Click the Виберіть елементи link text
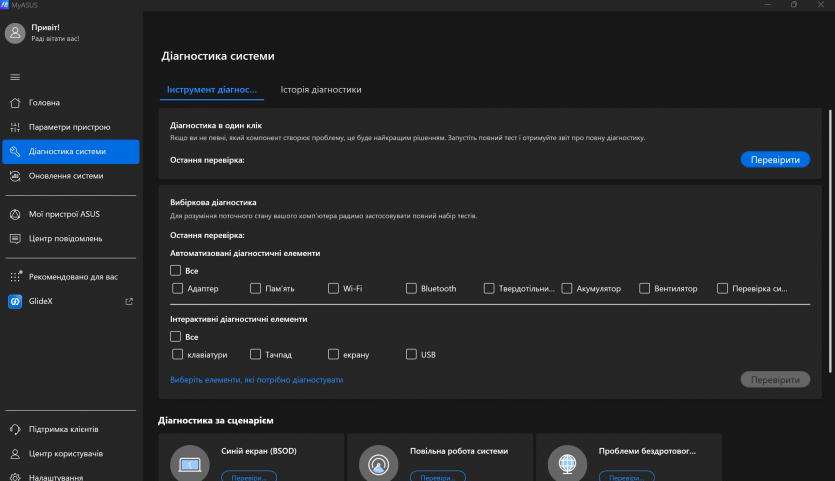Viewport: 835px width, 481px height. coord(257,380)
